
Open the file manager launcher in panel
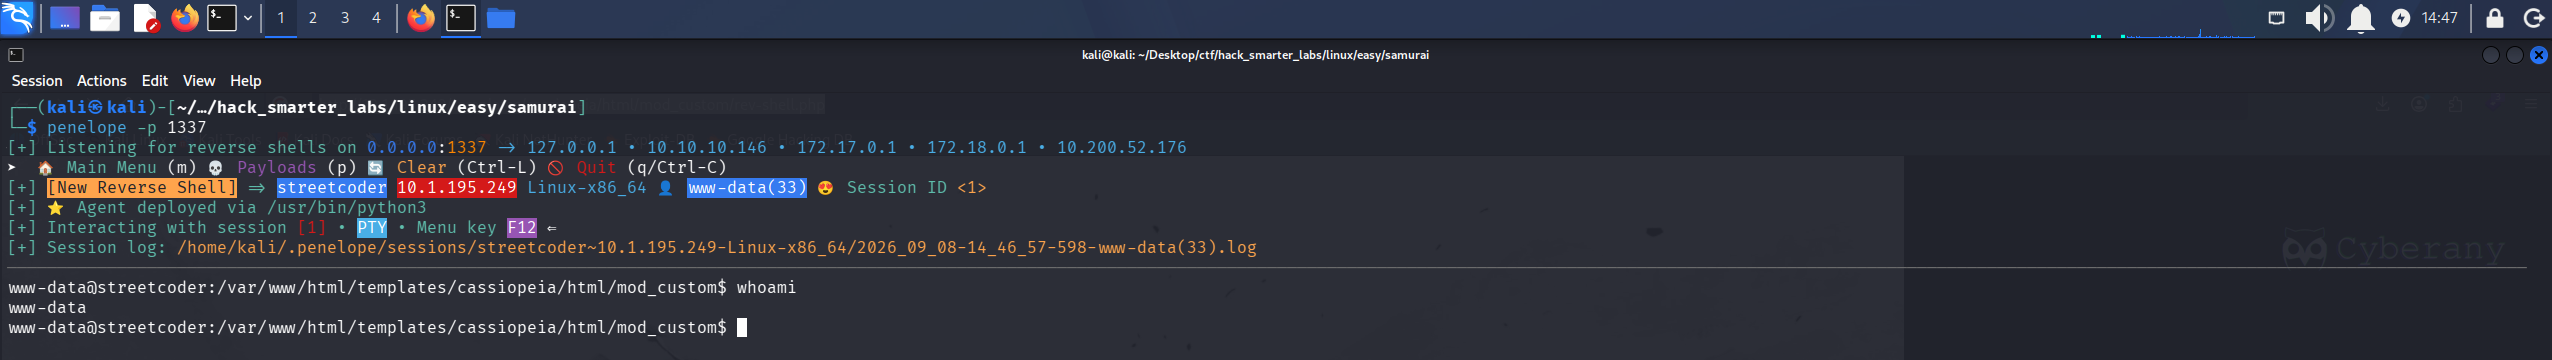tap(105, 18)
